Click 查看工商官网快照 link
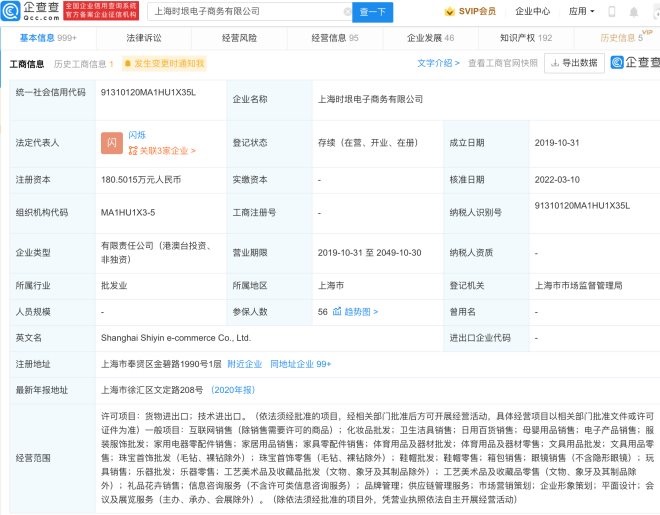 [502, 63]
